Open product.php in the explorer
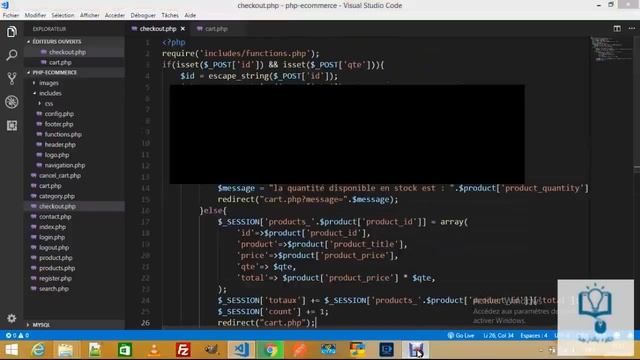 tap(75, 258)
